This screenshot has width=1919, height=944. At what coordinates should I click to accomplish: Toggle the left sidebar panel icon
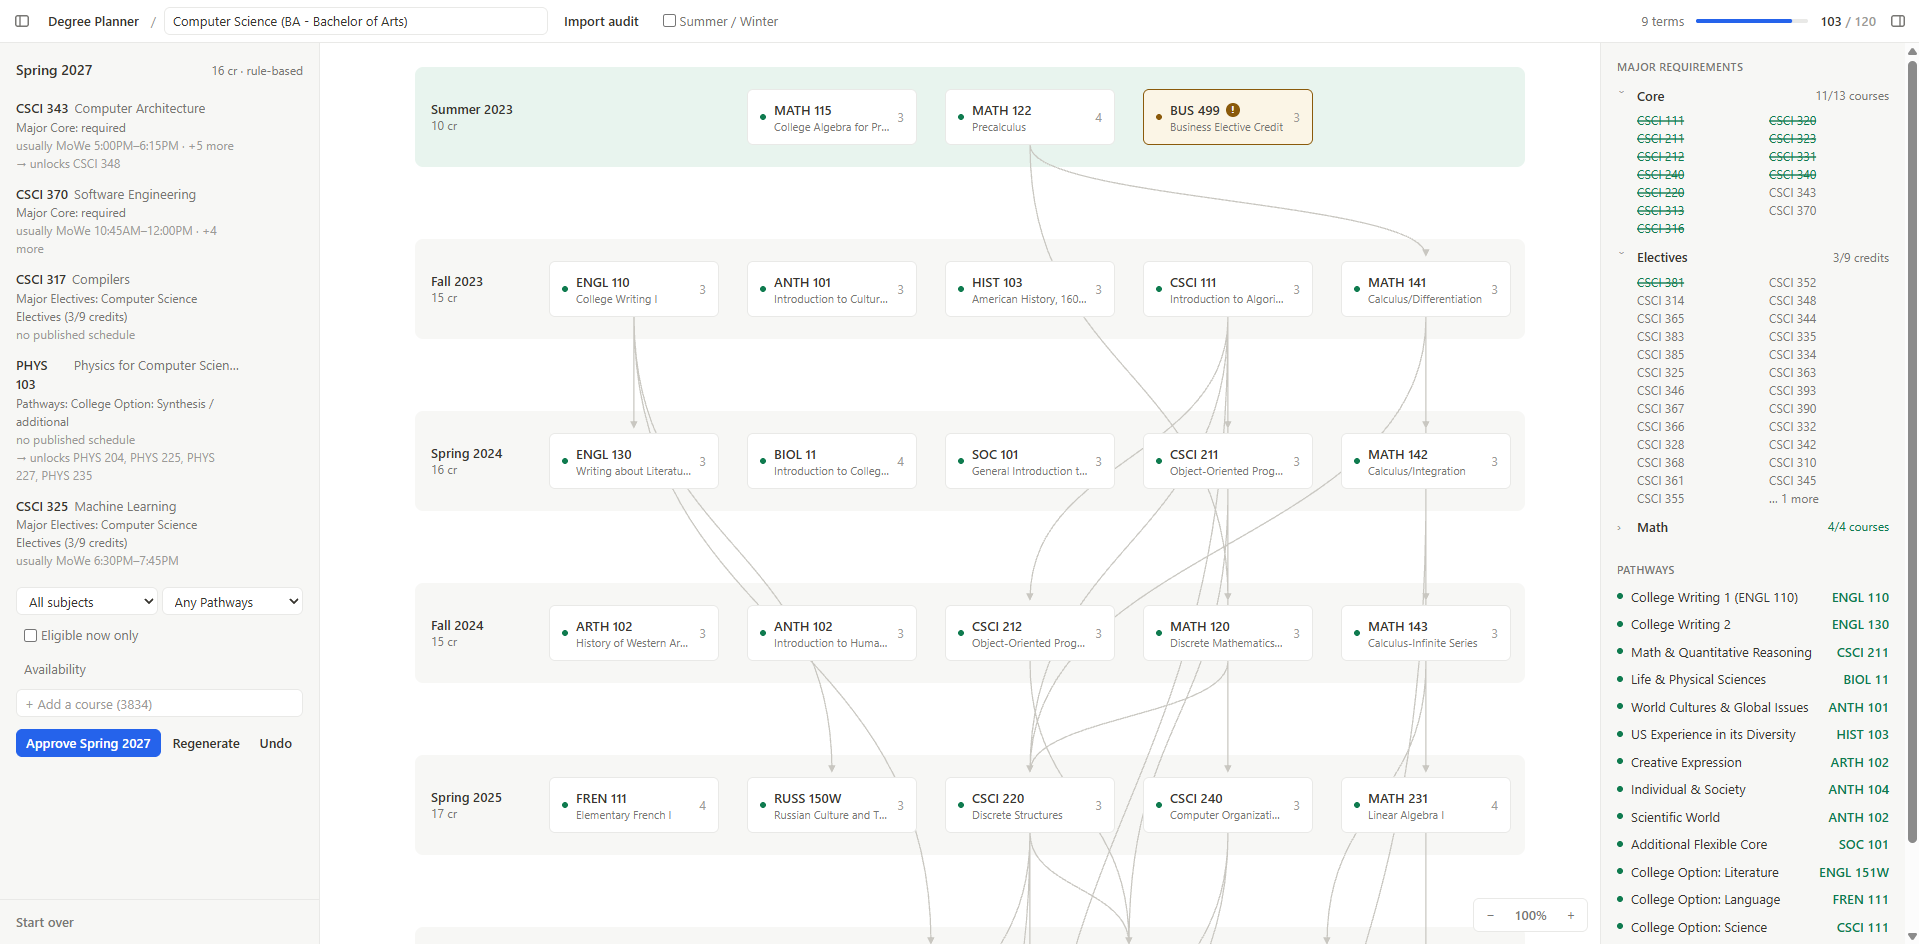(x=22, y=21)
